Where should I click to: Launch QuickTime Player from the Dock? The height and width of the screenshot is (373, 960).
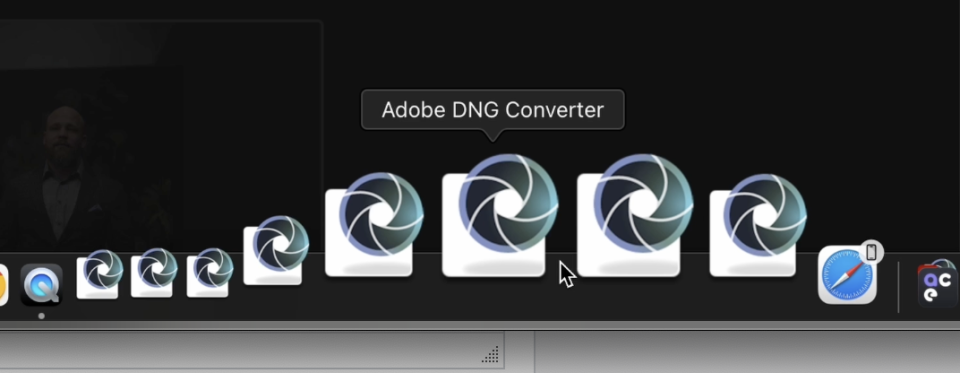[x=42, y=284]
